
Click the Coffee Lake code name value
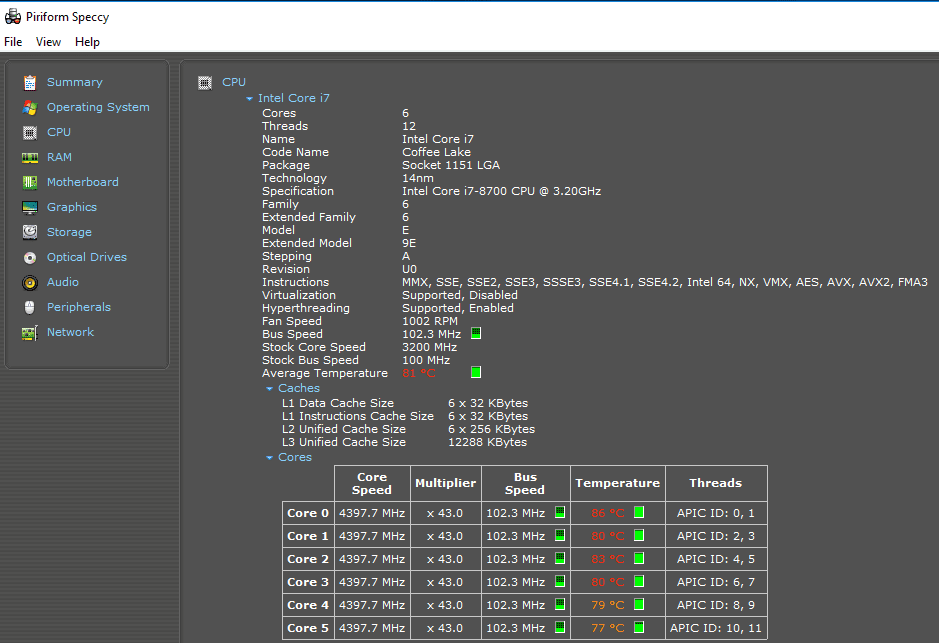[x=437, y=152]
